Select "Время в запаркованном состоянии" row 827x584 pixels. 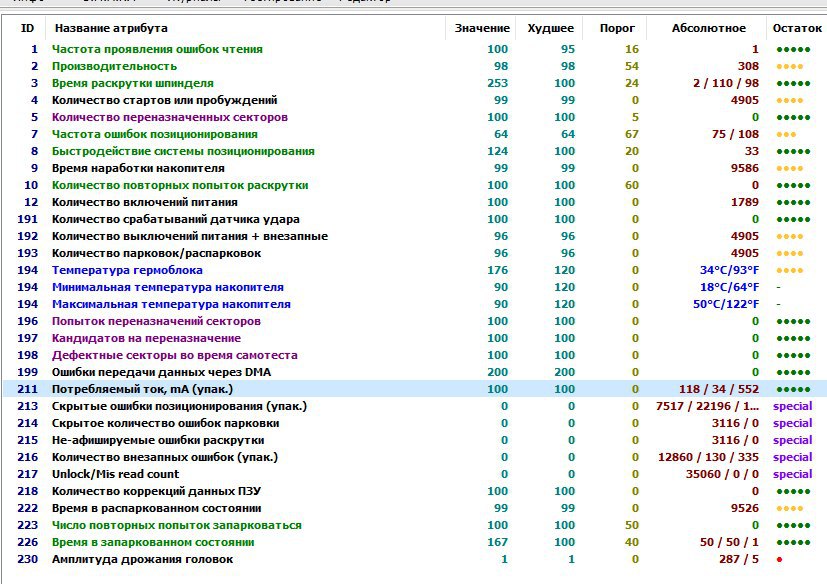point(415,542)
